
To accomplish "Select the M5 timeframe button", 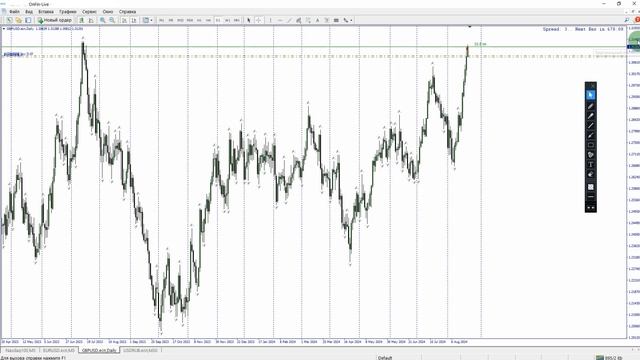I will (x=171, y=20).
